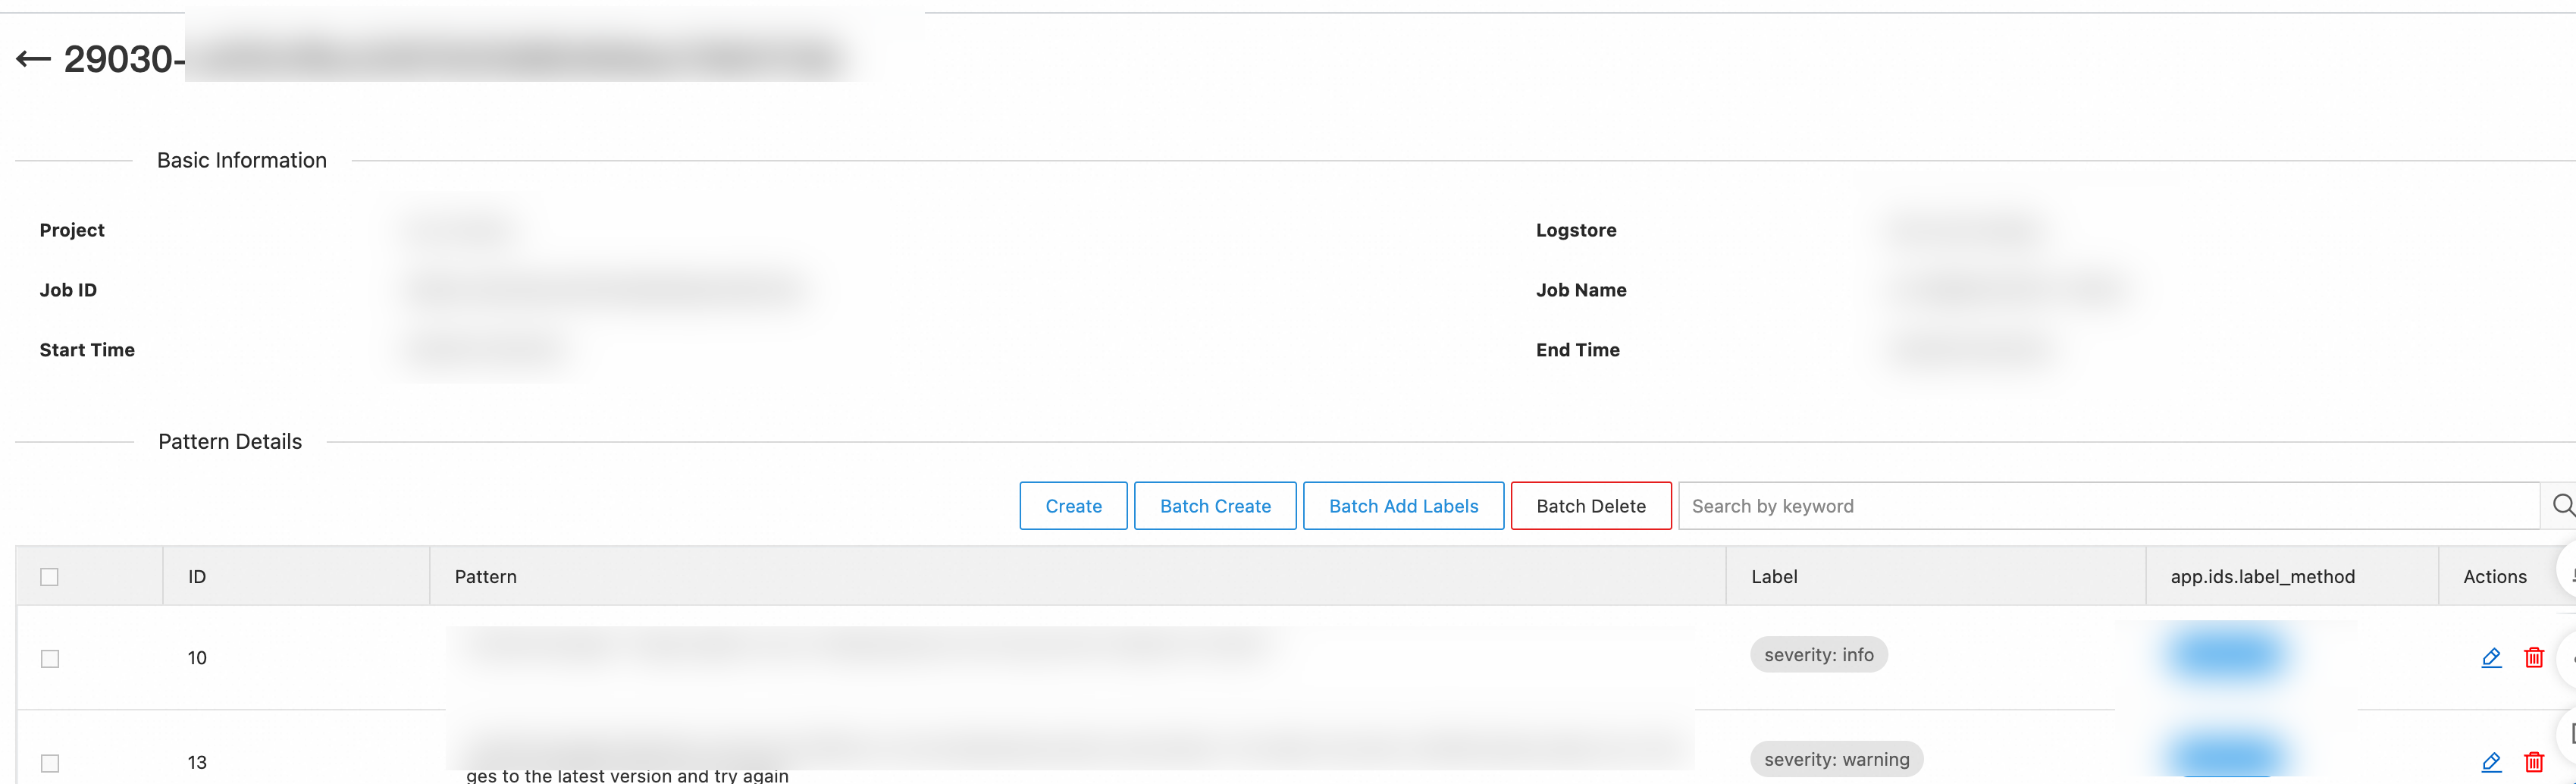
Task: Click the Pattern Details section title
Action: [230, 441]
